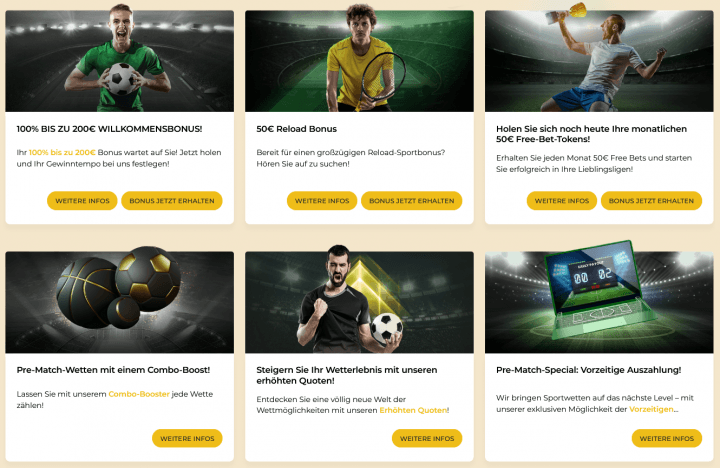The height and width of the screenshot is (468, 720).
Task: Open the Vorzeitigen highlighted link
Action: [651, 409]
